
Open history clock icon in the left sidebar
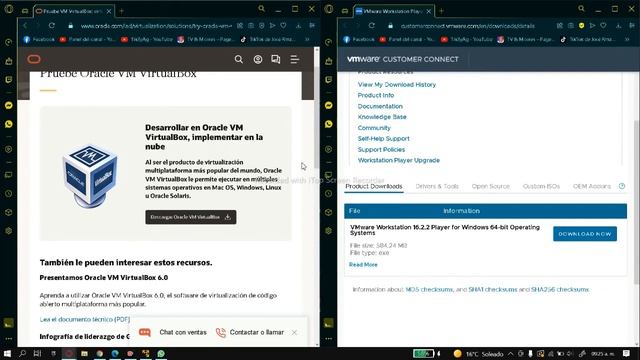click(x=9, y=193)
